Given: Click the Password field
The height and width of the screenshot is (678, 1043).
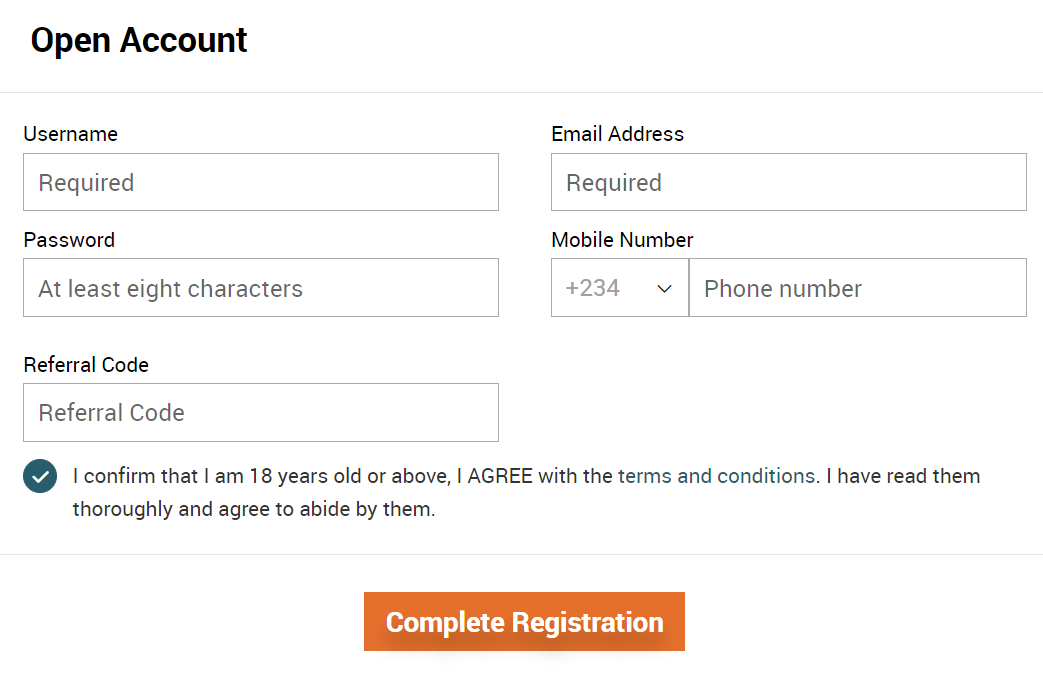Looking at the screenshot, I should tap(260, 288).
